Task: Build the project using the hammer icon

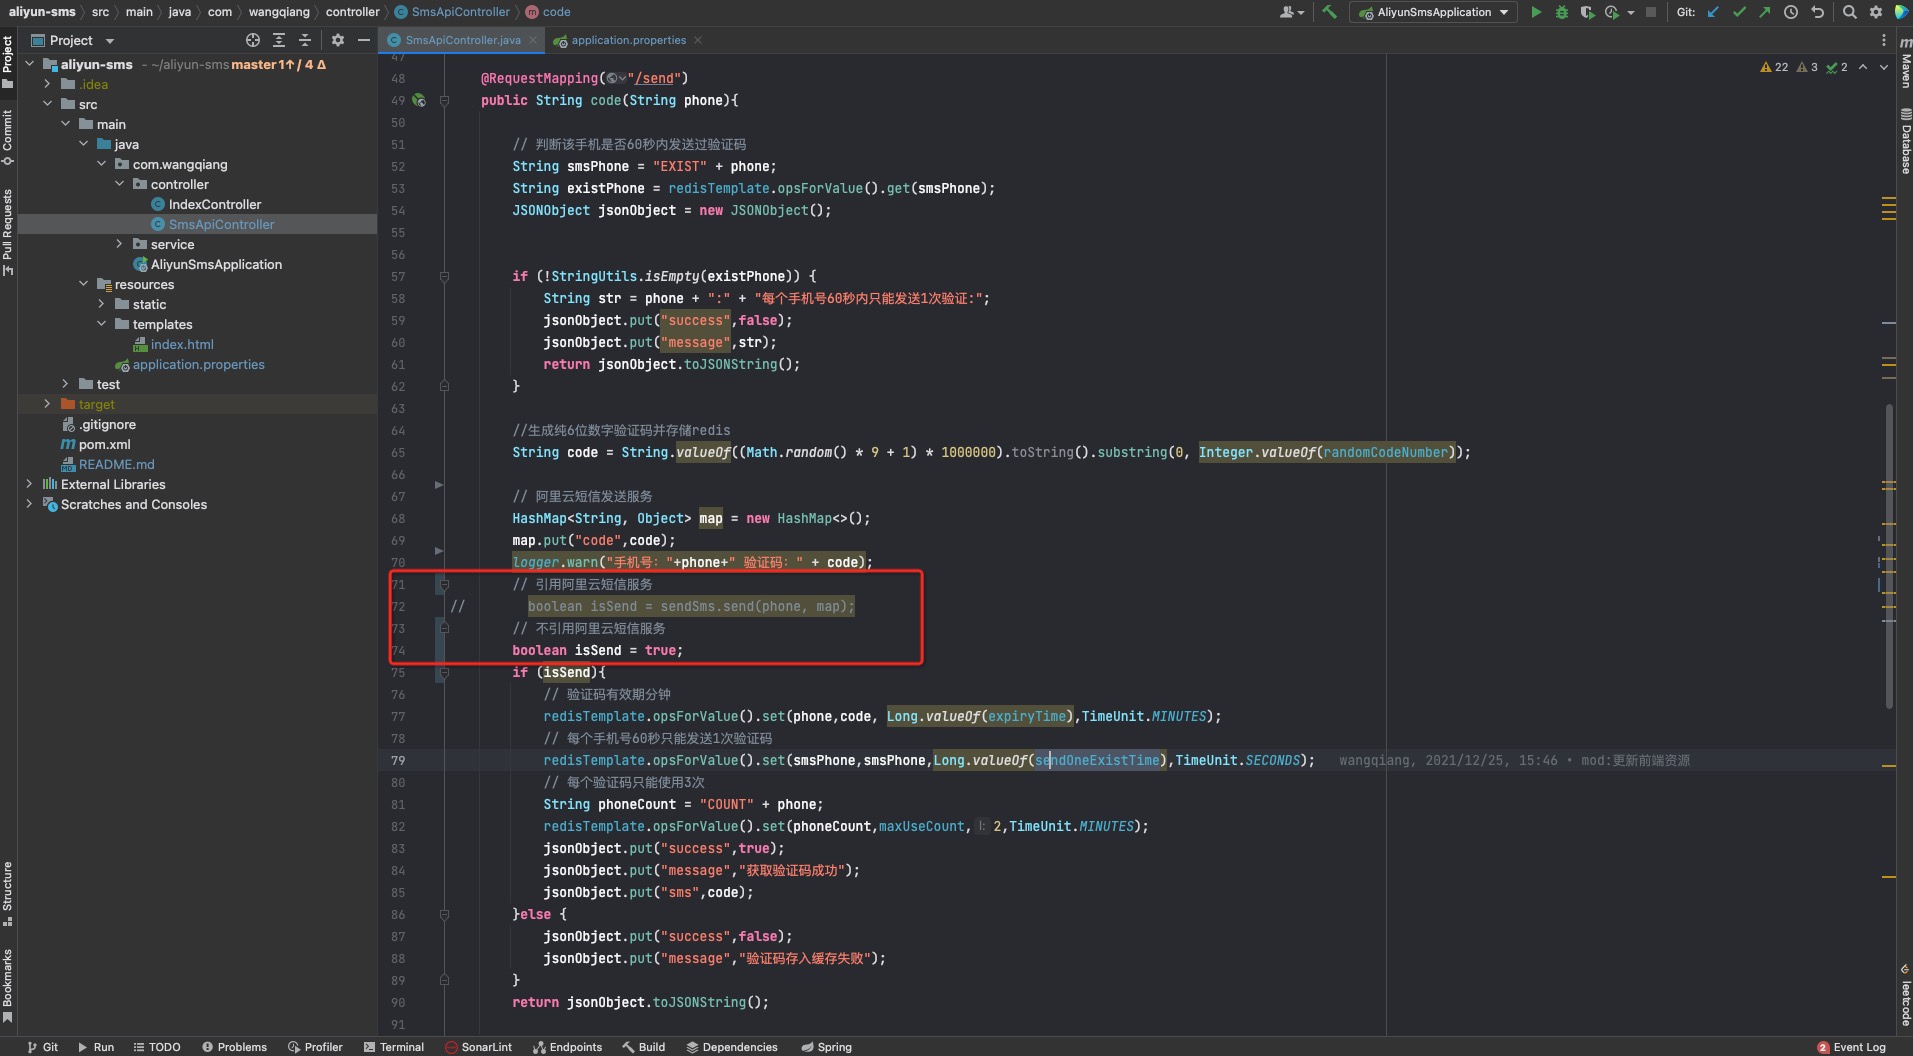Action: pyautogui.click(x=1329, y=12)
